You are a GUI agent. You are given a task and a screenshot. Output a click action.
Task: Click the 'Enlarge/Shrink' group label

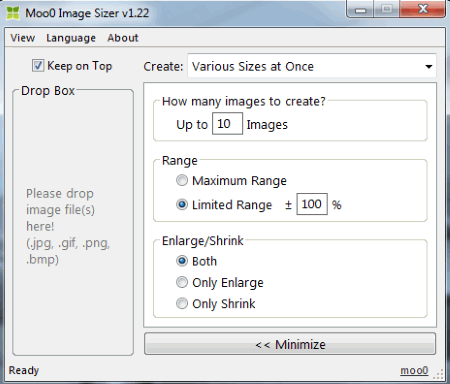(x=203, y=241)
